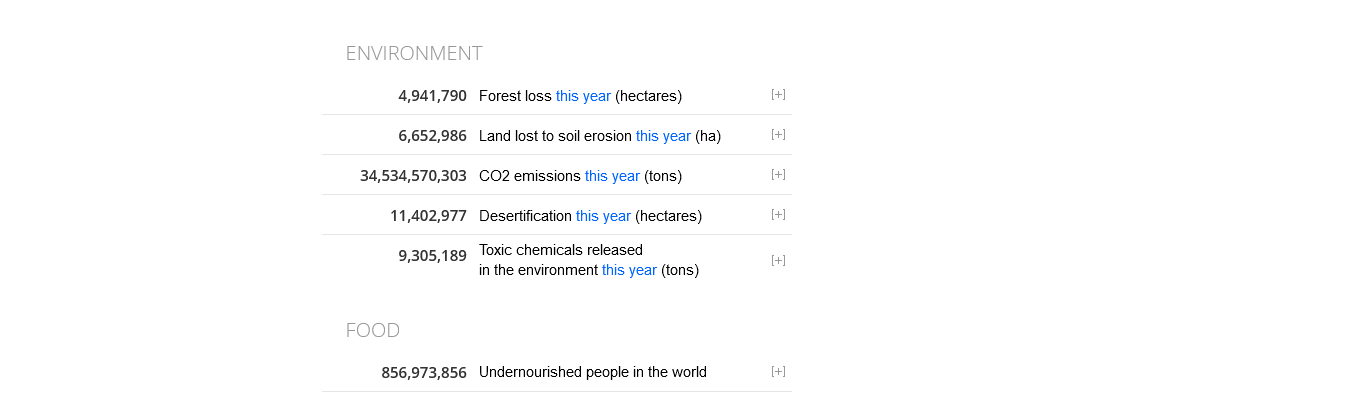The image size is (1348, 400).
Task: Click 'this year' link in Desertification row
Action: coord(603,216)
